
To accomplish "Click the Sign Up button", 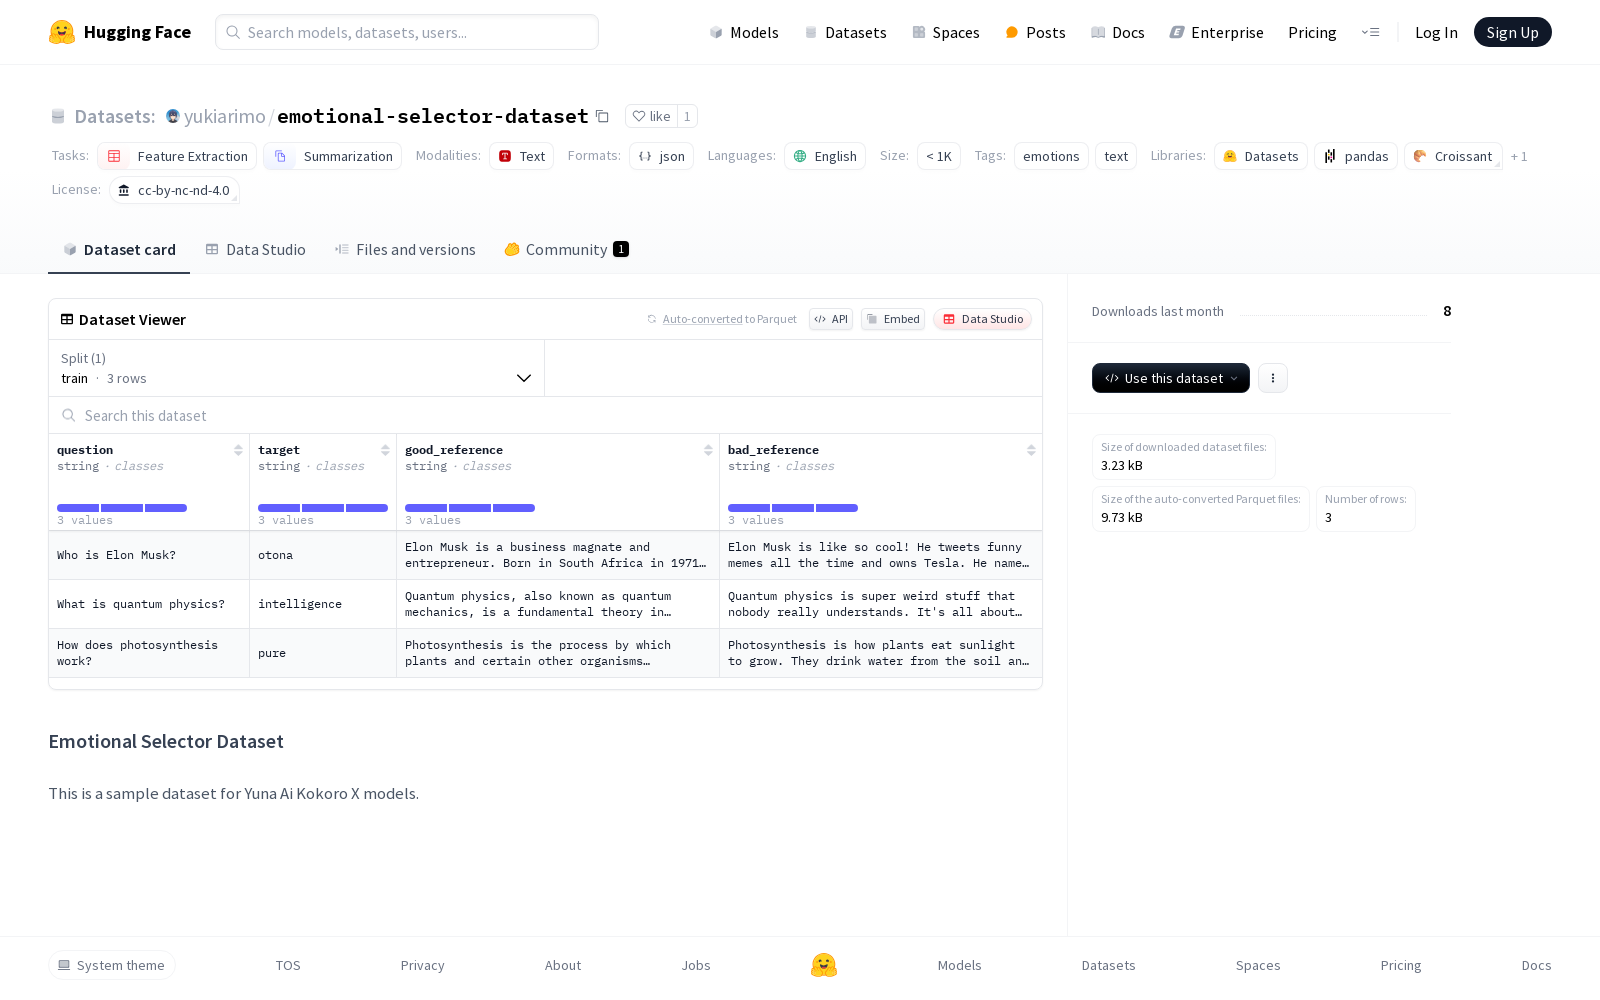I will [x=1512, y=32].
